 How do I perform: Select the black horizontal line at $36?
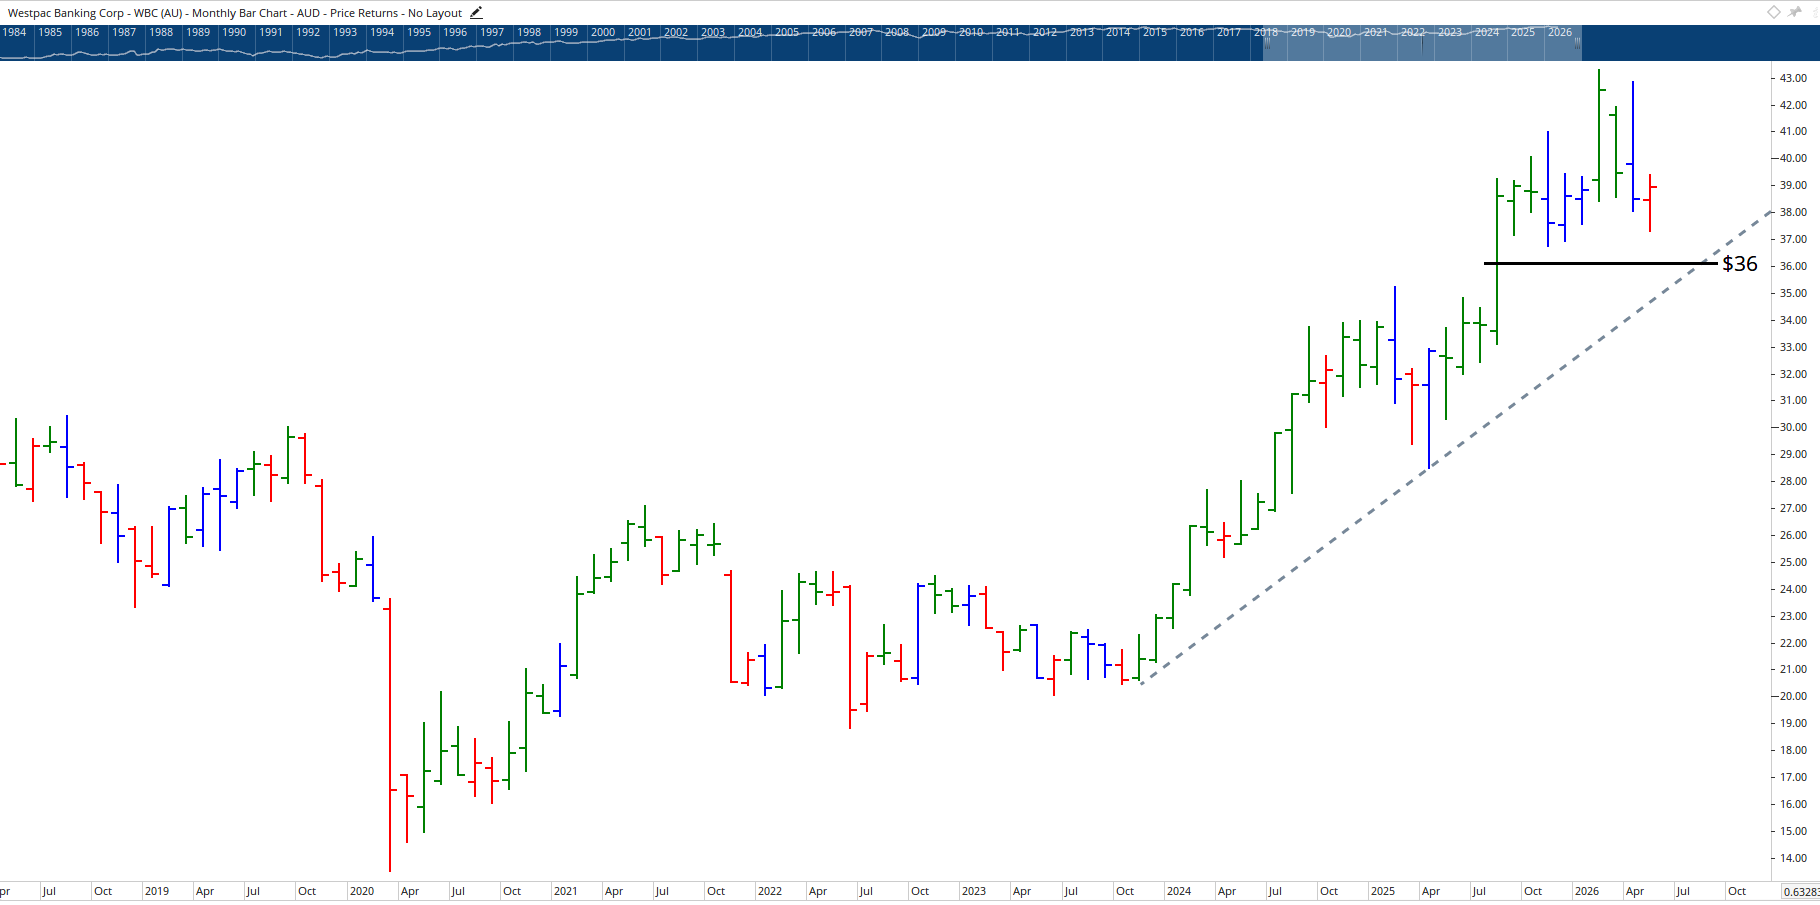pos(1600,263)
